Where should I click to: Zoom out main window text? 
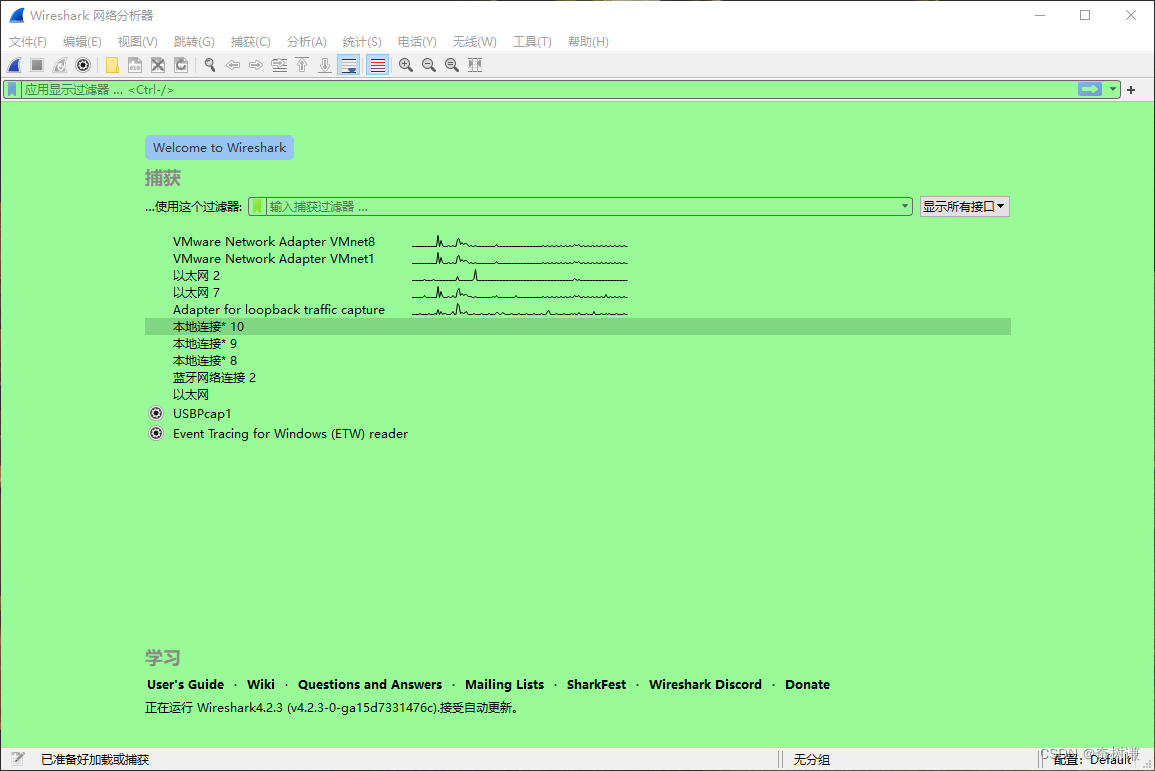(x=429, y=65)
